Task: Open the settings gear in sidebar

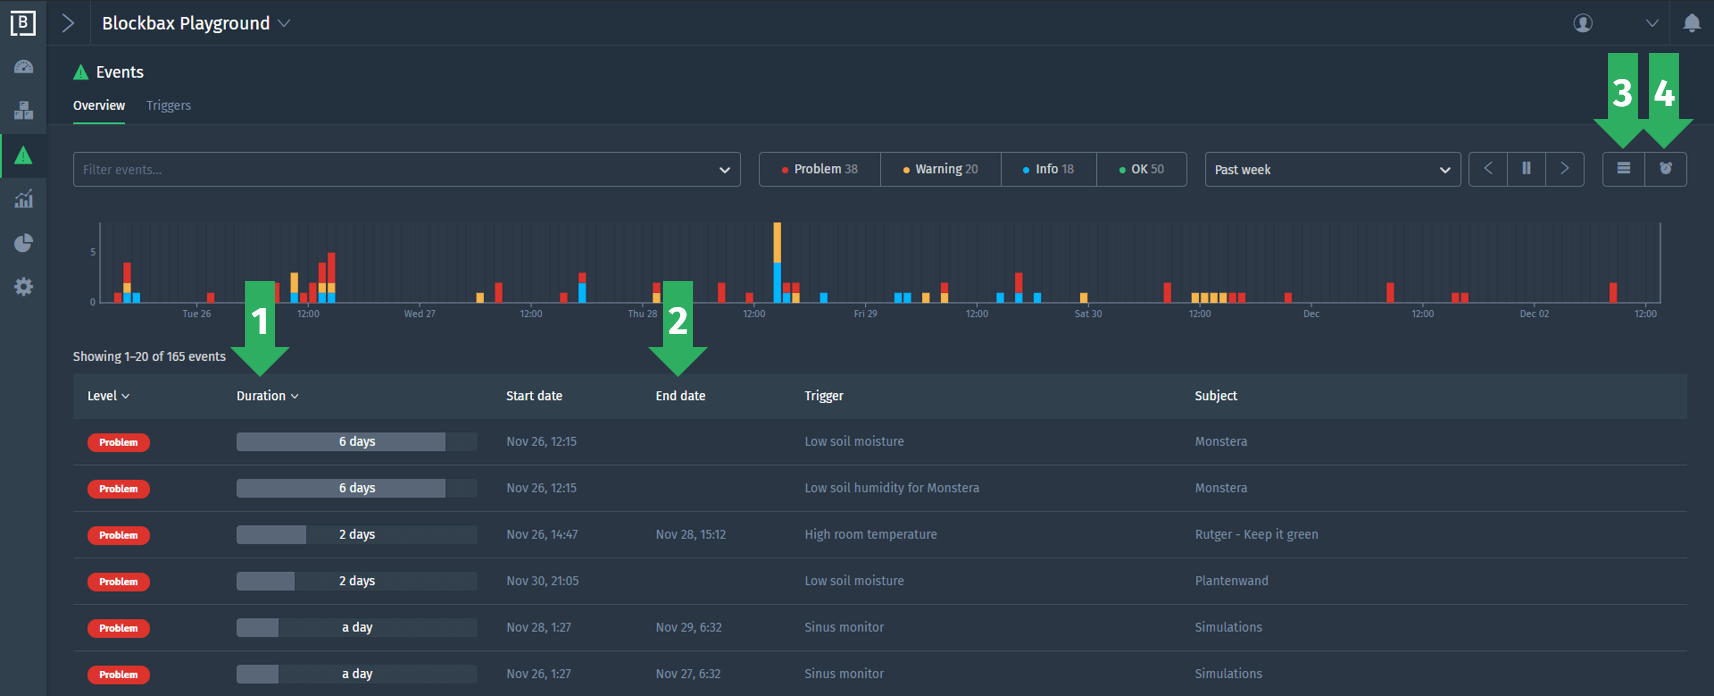Action: (23, 287)
